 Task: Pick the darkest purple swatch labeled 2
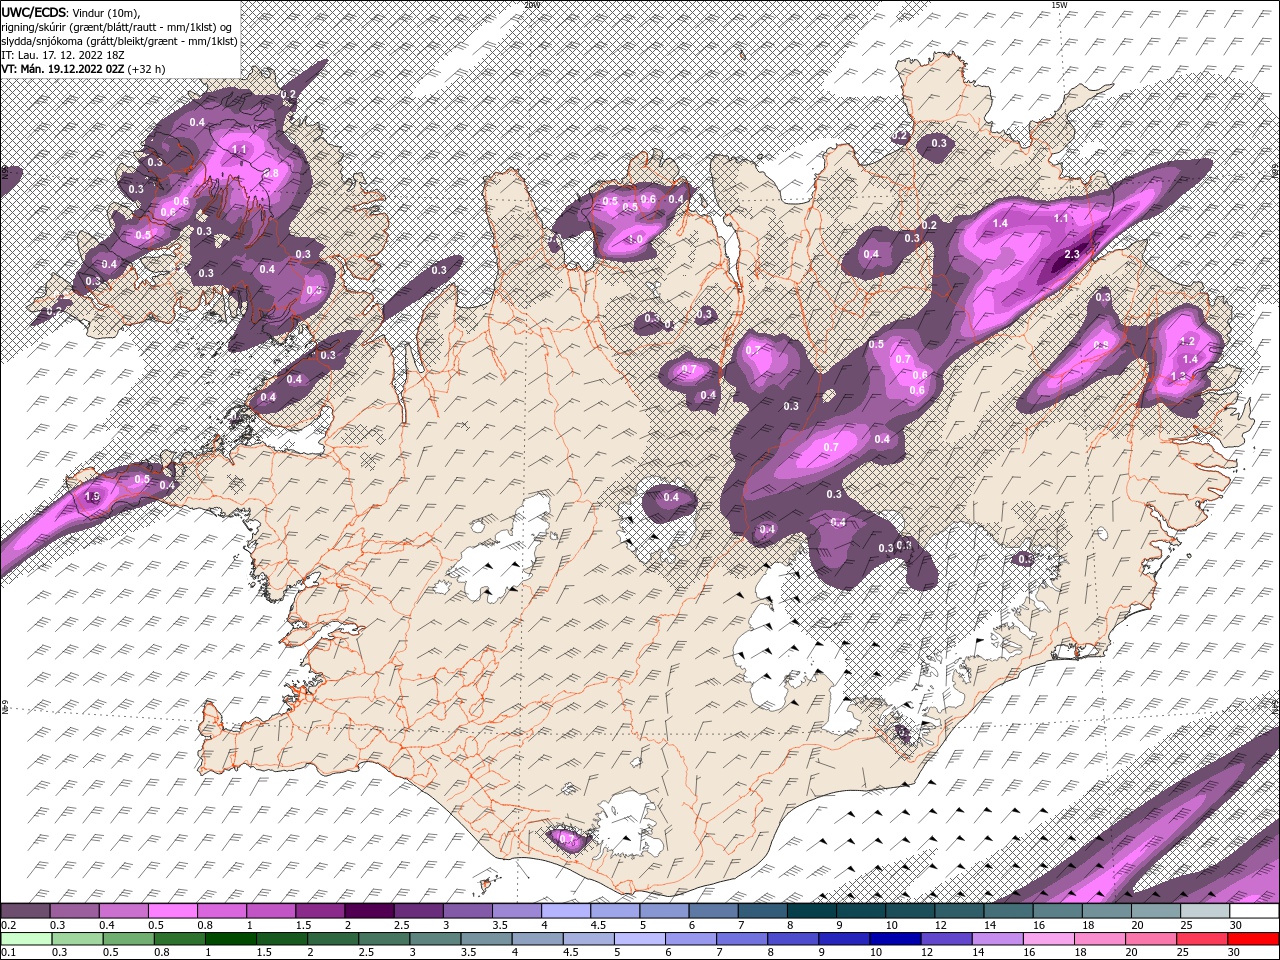(369, 911)
